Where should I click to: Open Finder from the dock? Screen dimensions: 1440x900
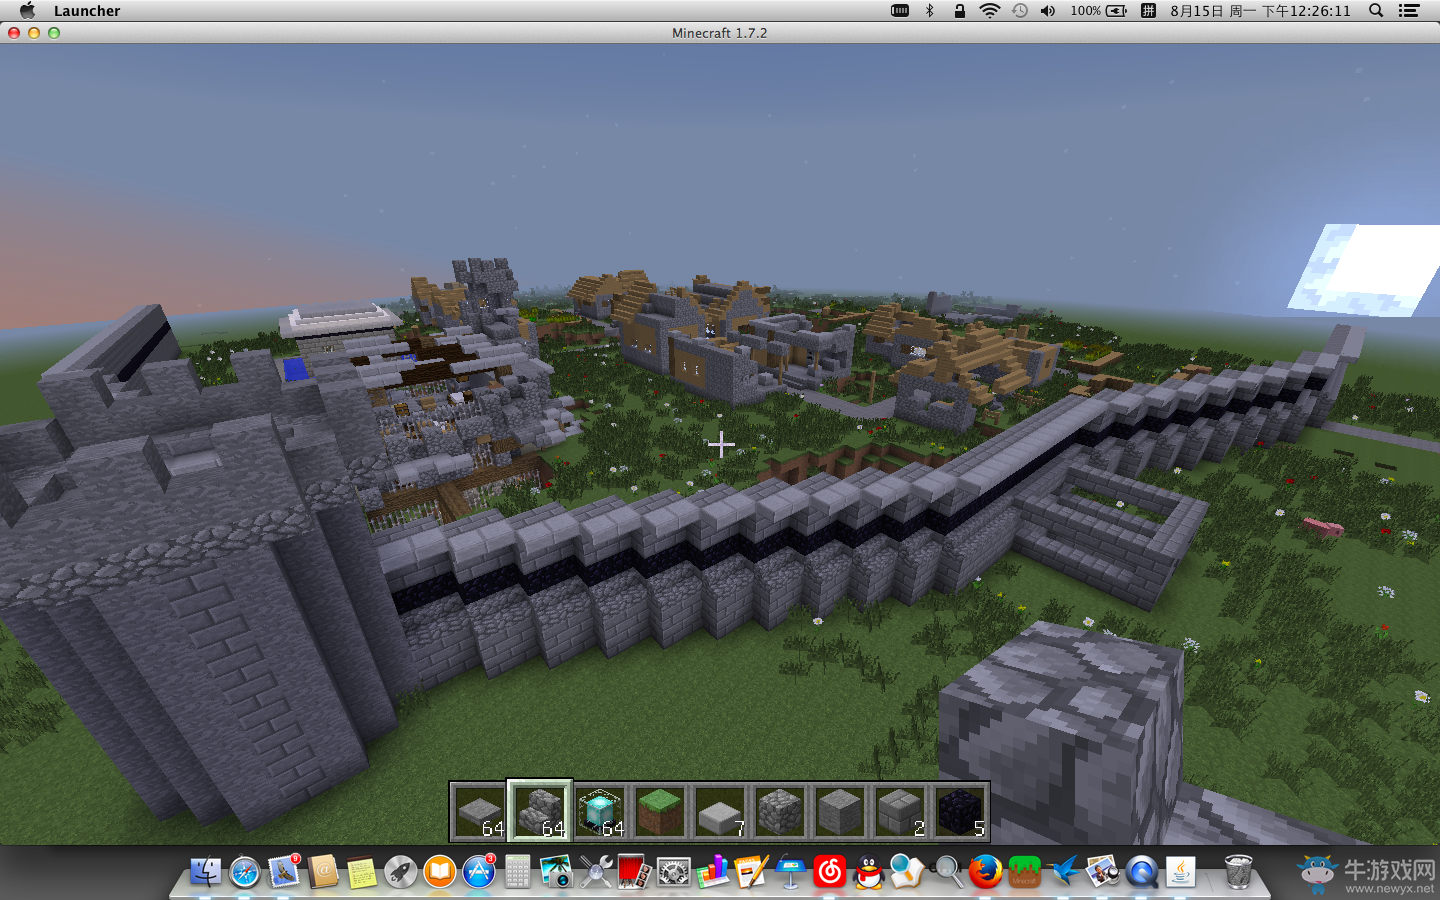pyautogui.click(x=206, y=872)
